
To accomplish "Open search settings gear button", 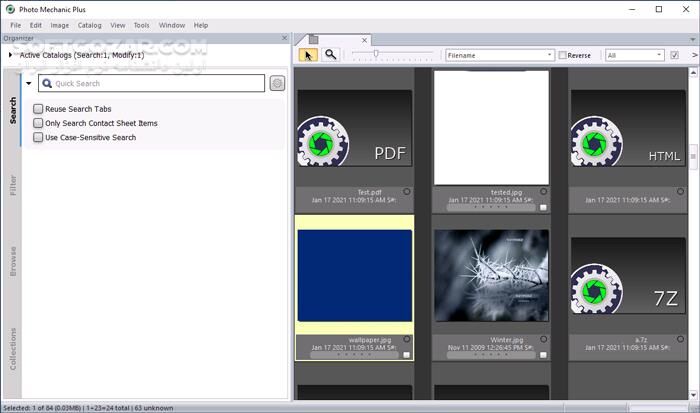I will [277, 84].
